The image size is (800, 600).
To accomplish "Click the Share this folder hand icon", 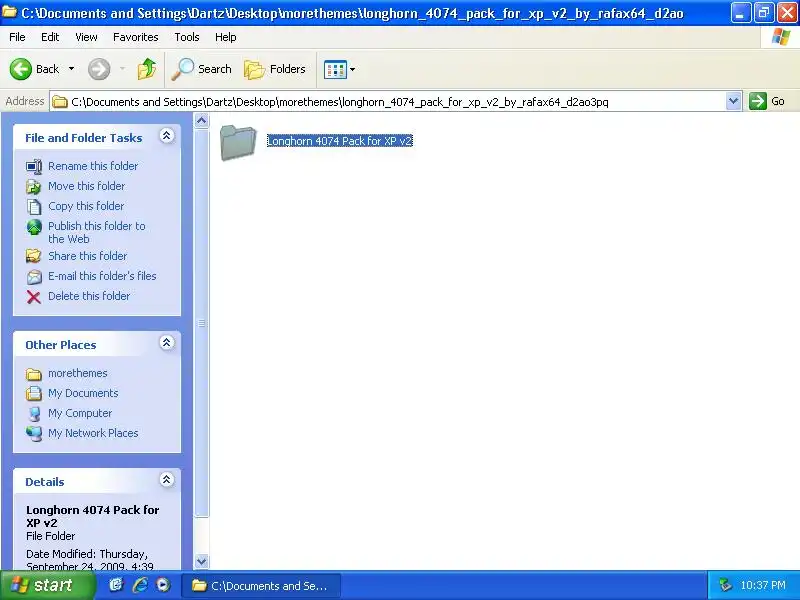I will tap(34, 256).
